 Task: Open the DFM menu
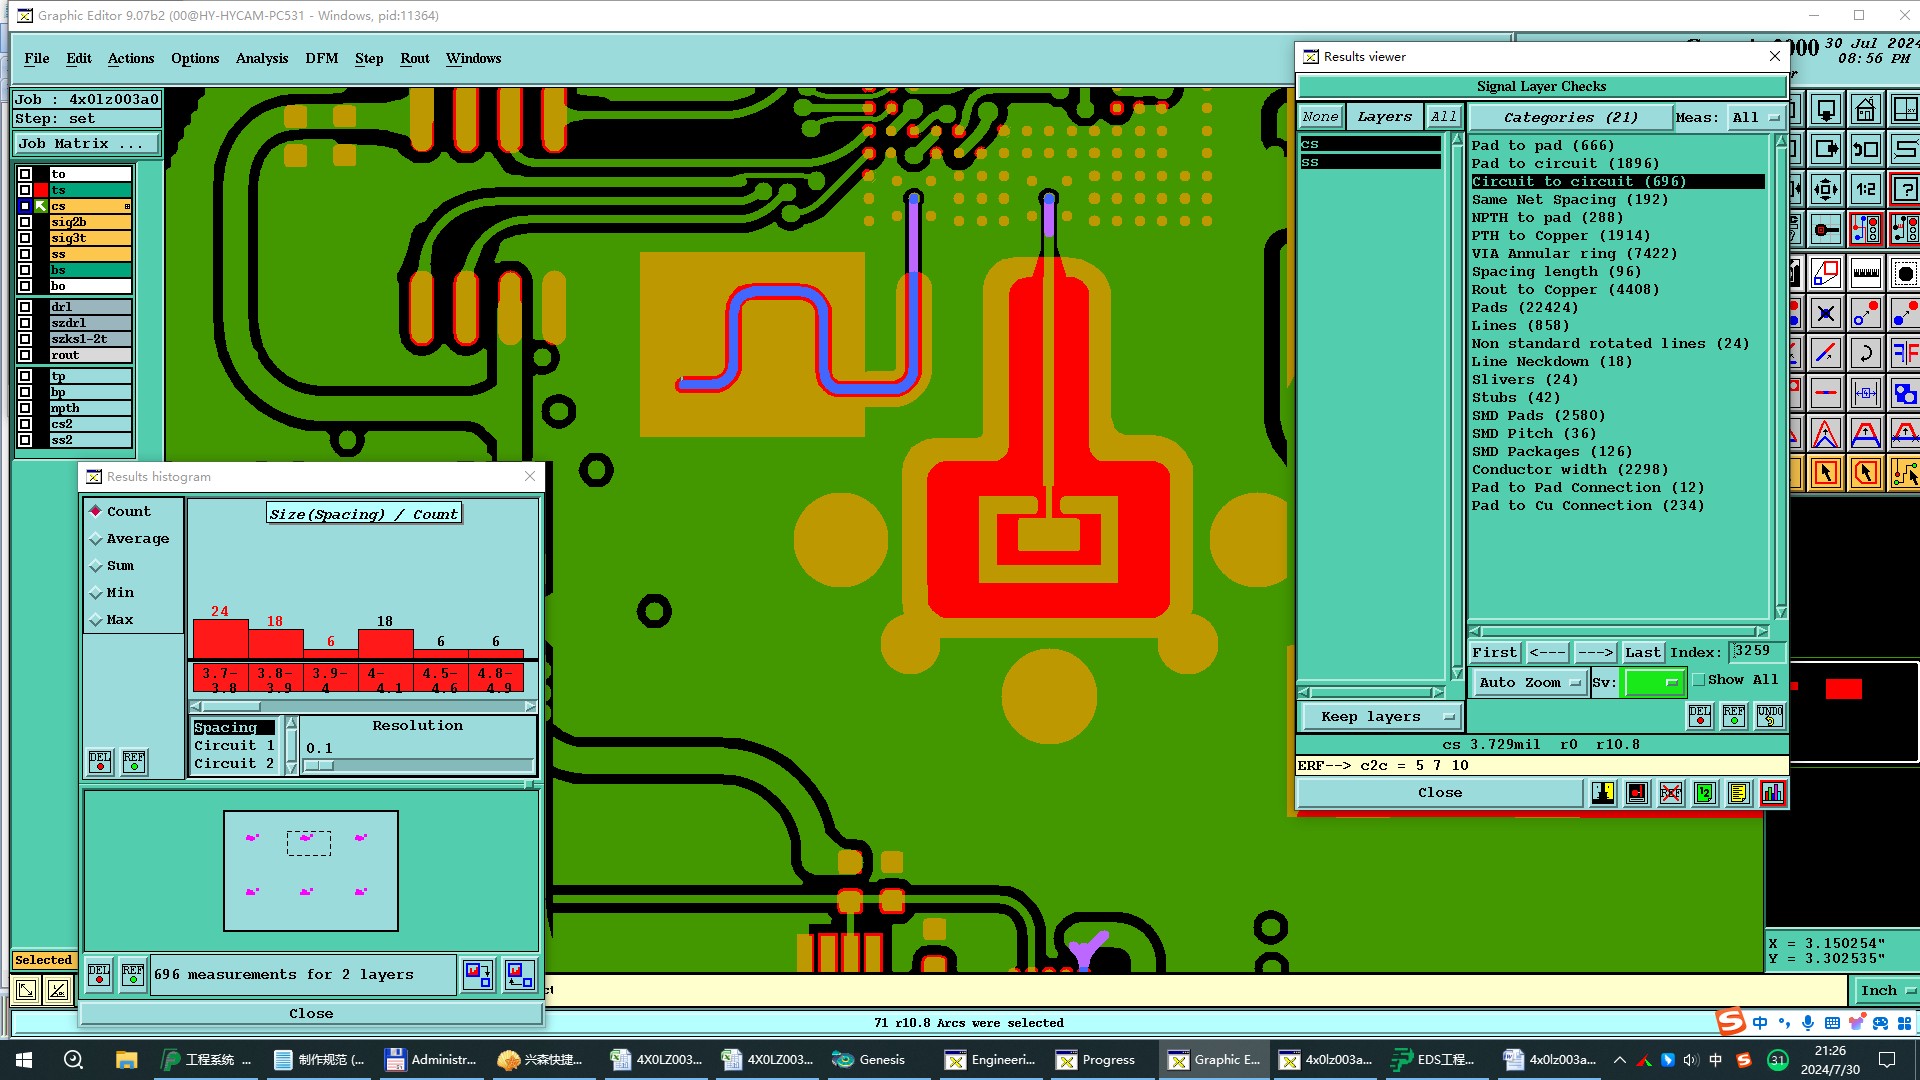click(x=321, y=58)
